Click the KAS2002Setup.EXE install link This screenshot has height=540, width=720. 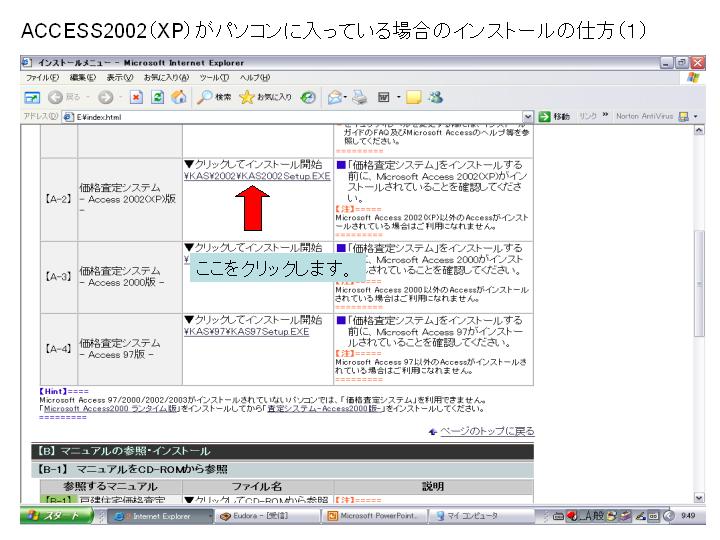[257, 176]
